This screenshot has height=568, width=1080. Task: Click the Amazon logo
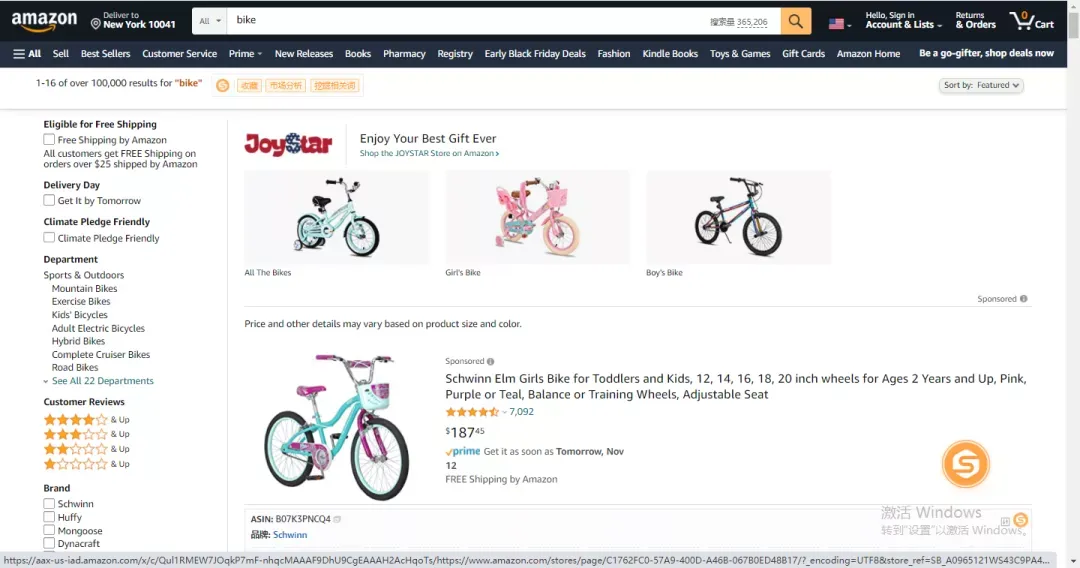(x=44, y=21)
